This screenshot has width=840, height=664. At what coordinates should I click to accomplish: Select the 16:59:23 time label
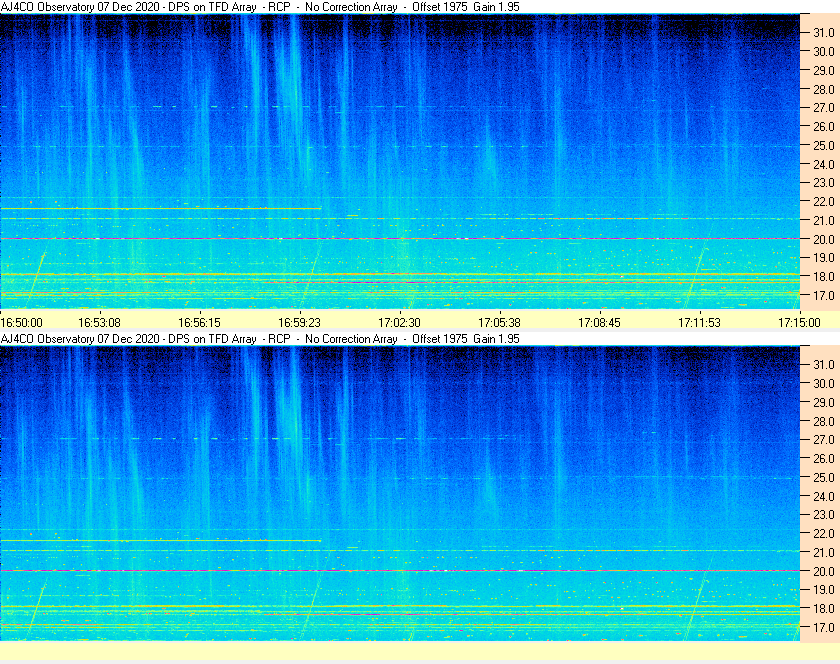click(299, 323)
